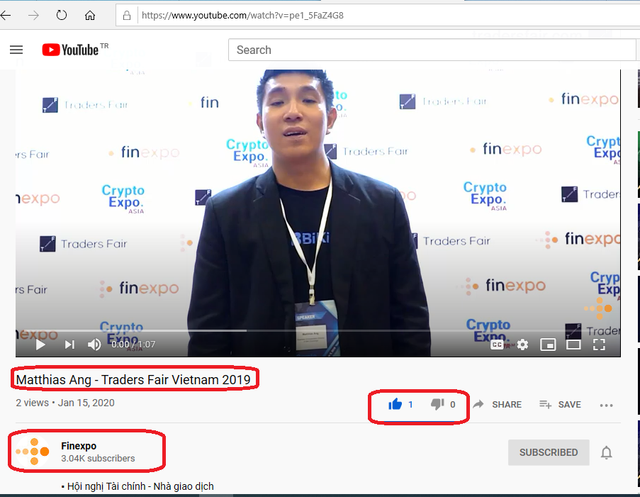
Task: Click the browser forward arrow
Action: click(33, 16)
